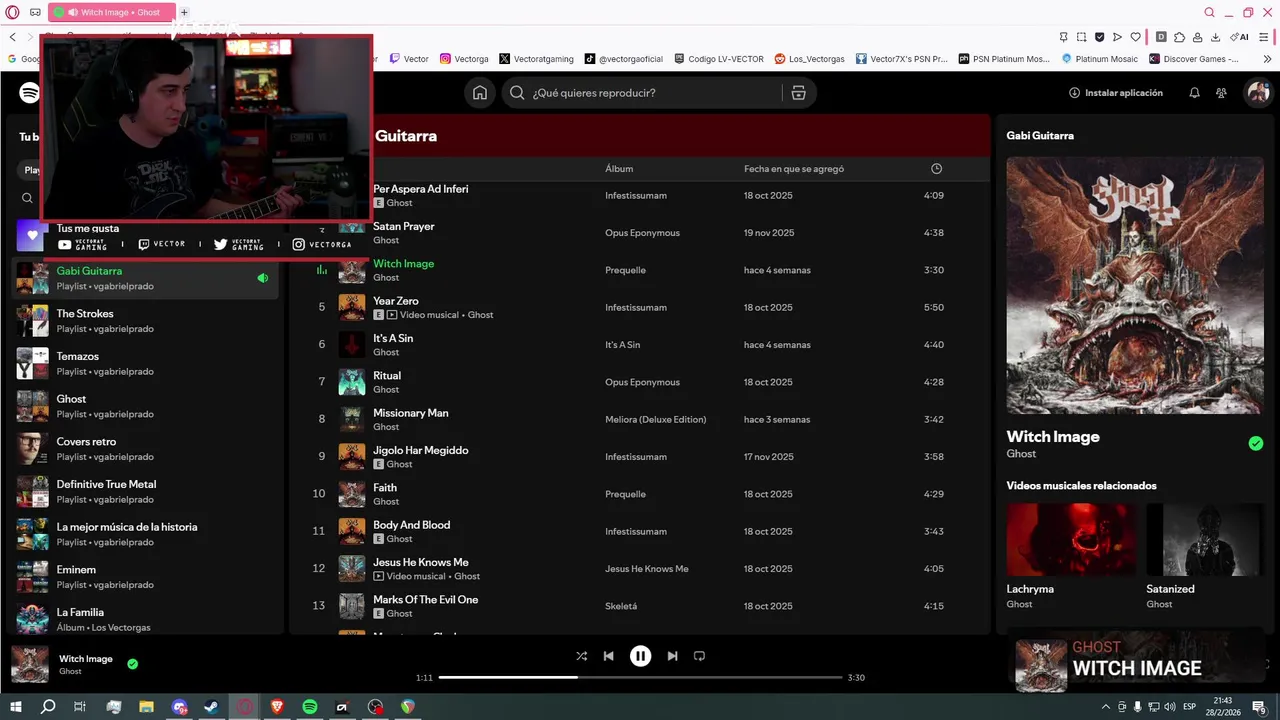The image size is (1280, 720).
Task: Open Meliora (Deluxe Edition) album link
Action: [655, 419]
